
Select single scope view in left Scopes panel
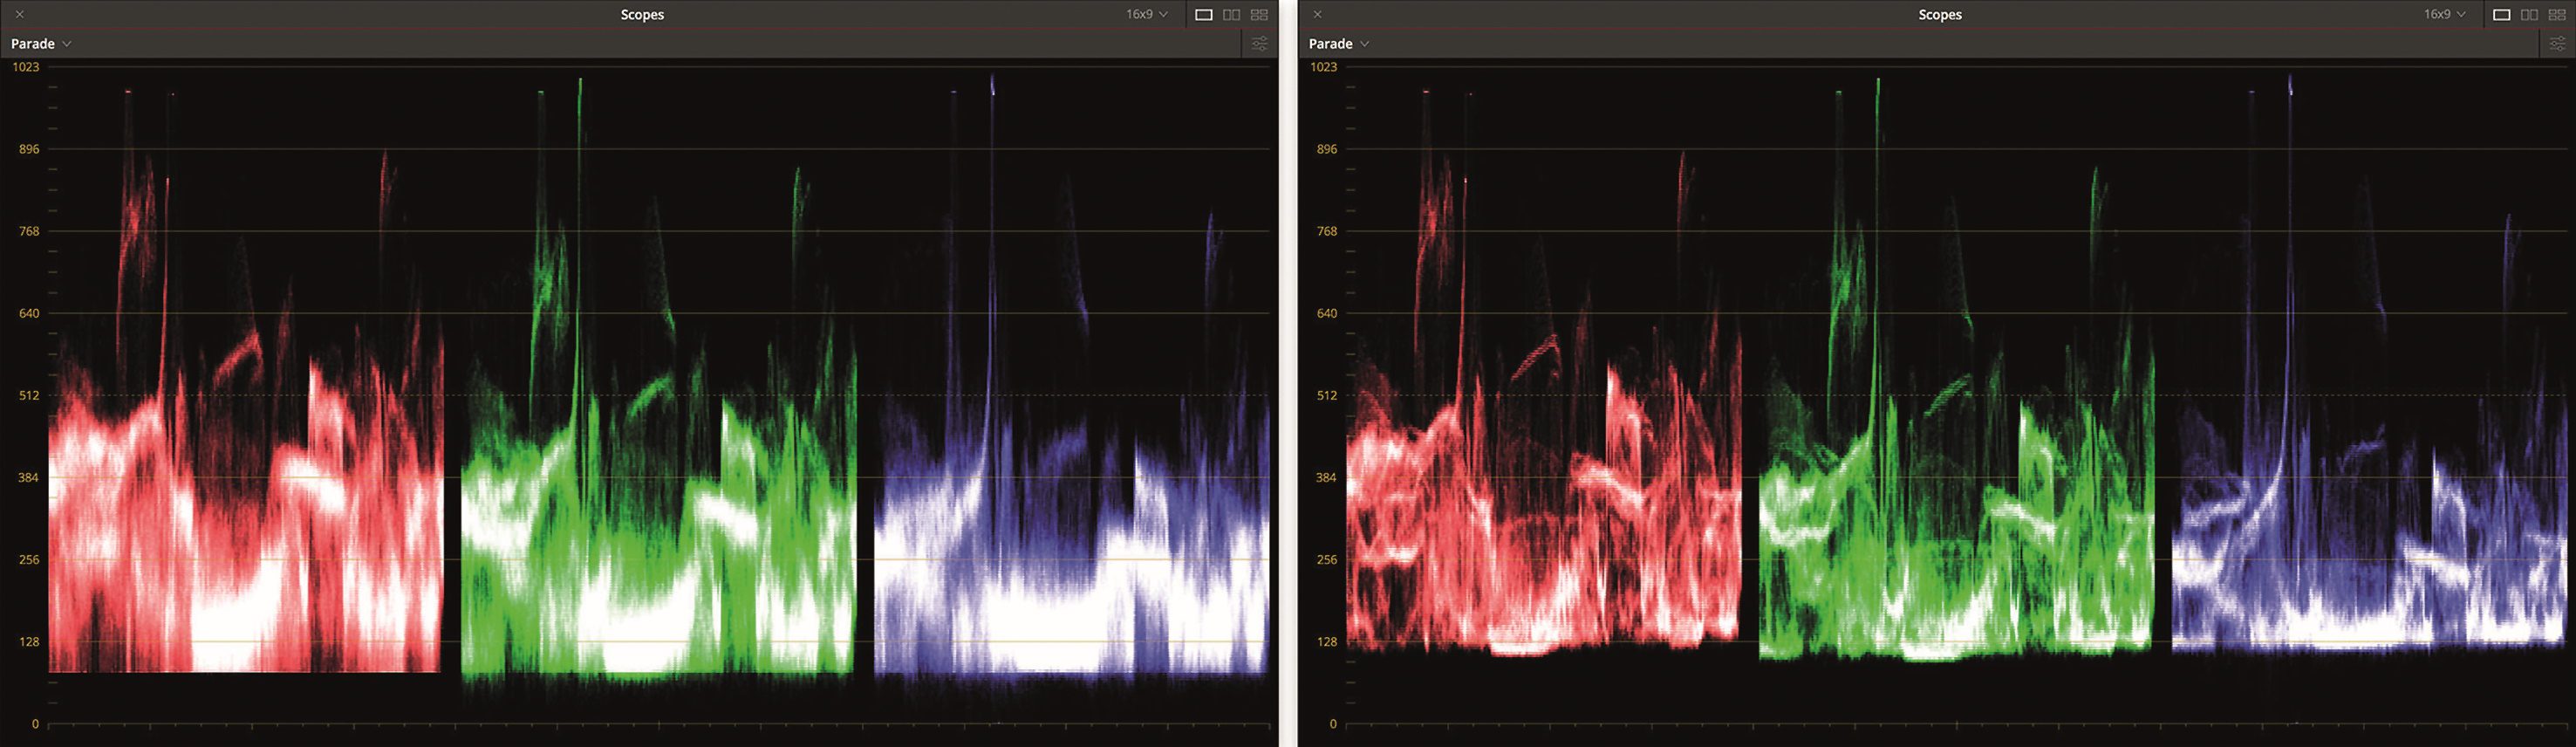[1204, 15]
